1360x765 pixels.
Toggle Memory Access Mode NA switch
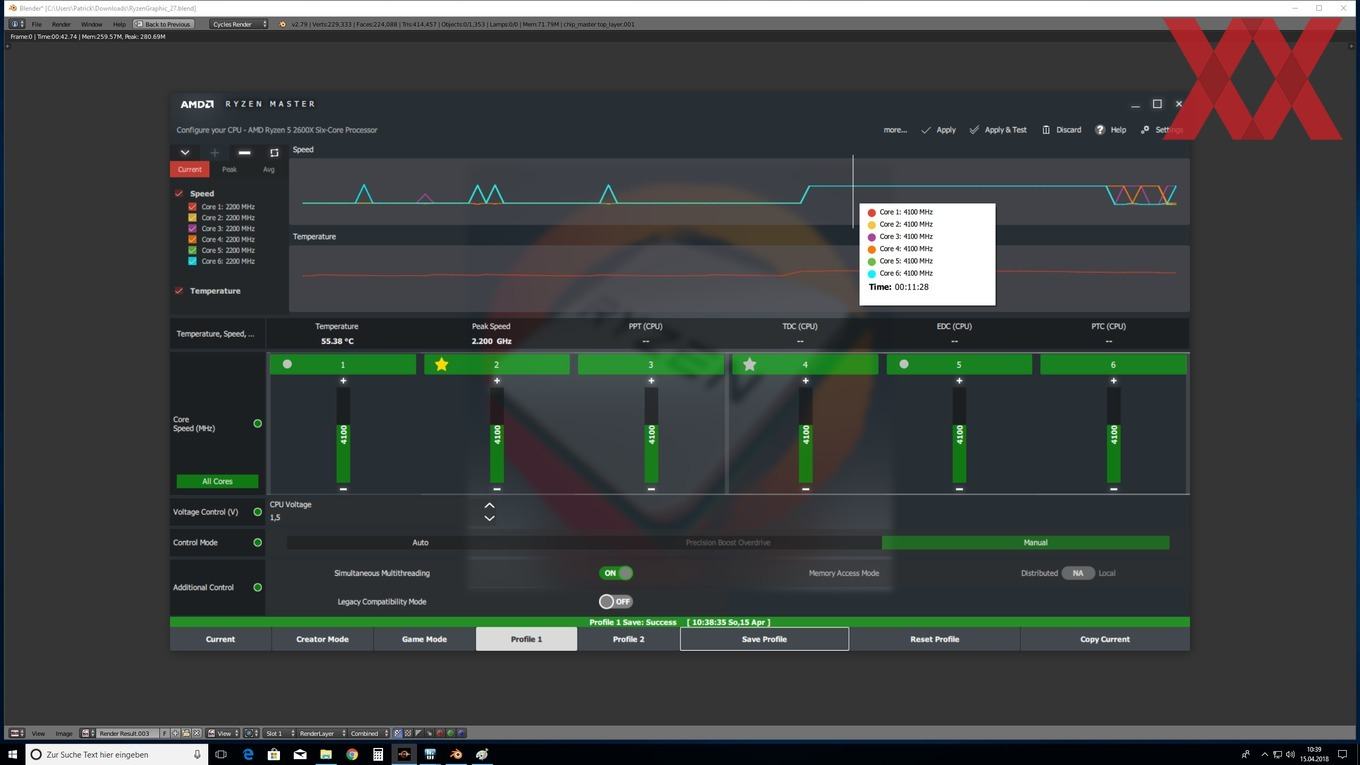tap(1078, 573)
